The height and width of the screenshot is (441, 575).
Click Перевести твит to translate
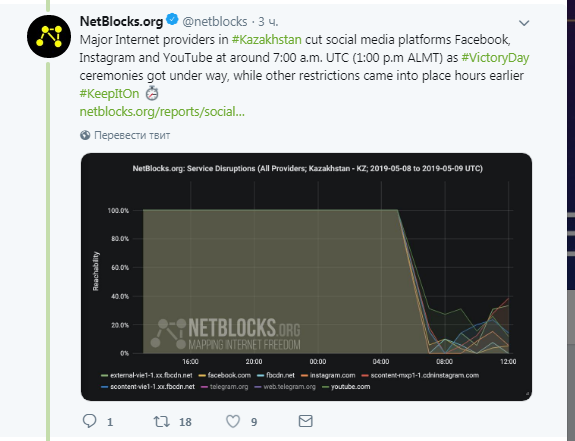point(132,135)
